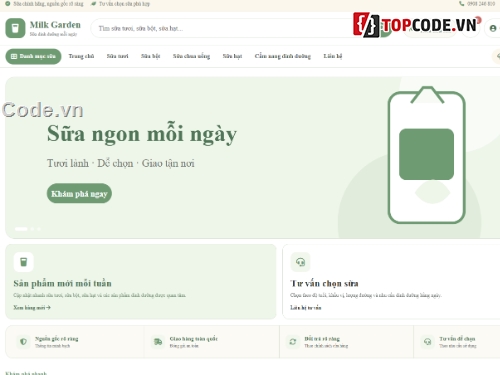Click the Milk Garden cup logo icon

[15, 28]
